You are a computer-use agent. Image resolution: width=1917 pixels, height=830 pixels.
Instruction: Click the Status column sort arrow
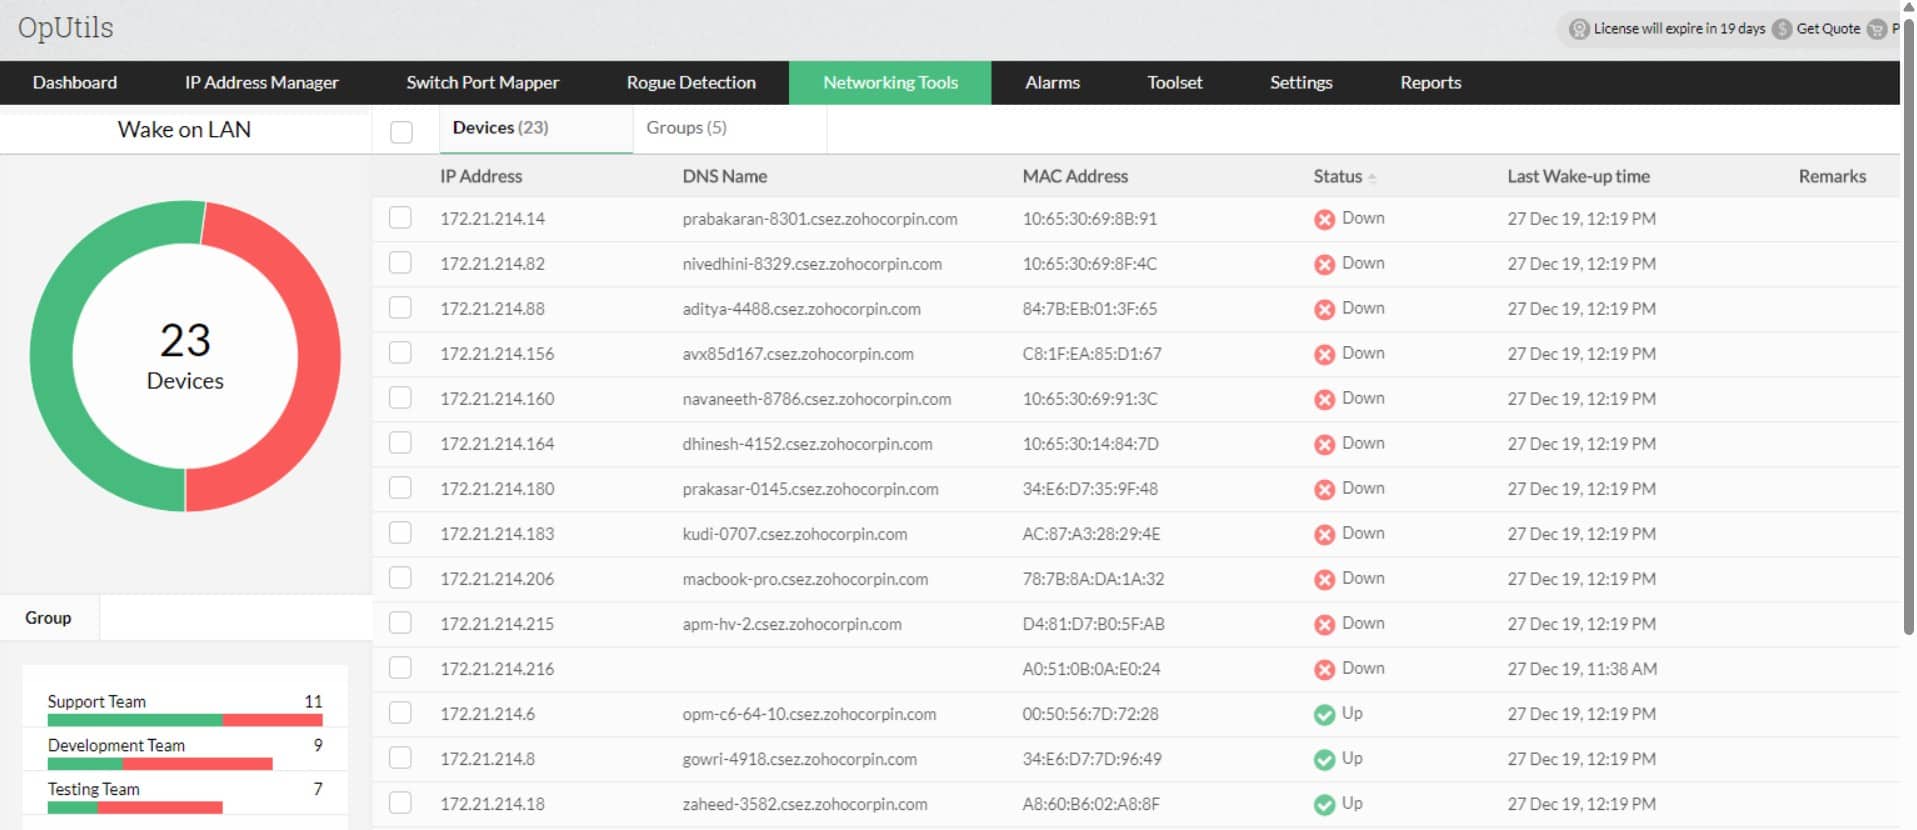(1373, 178)
